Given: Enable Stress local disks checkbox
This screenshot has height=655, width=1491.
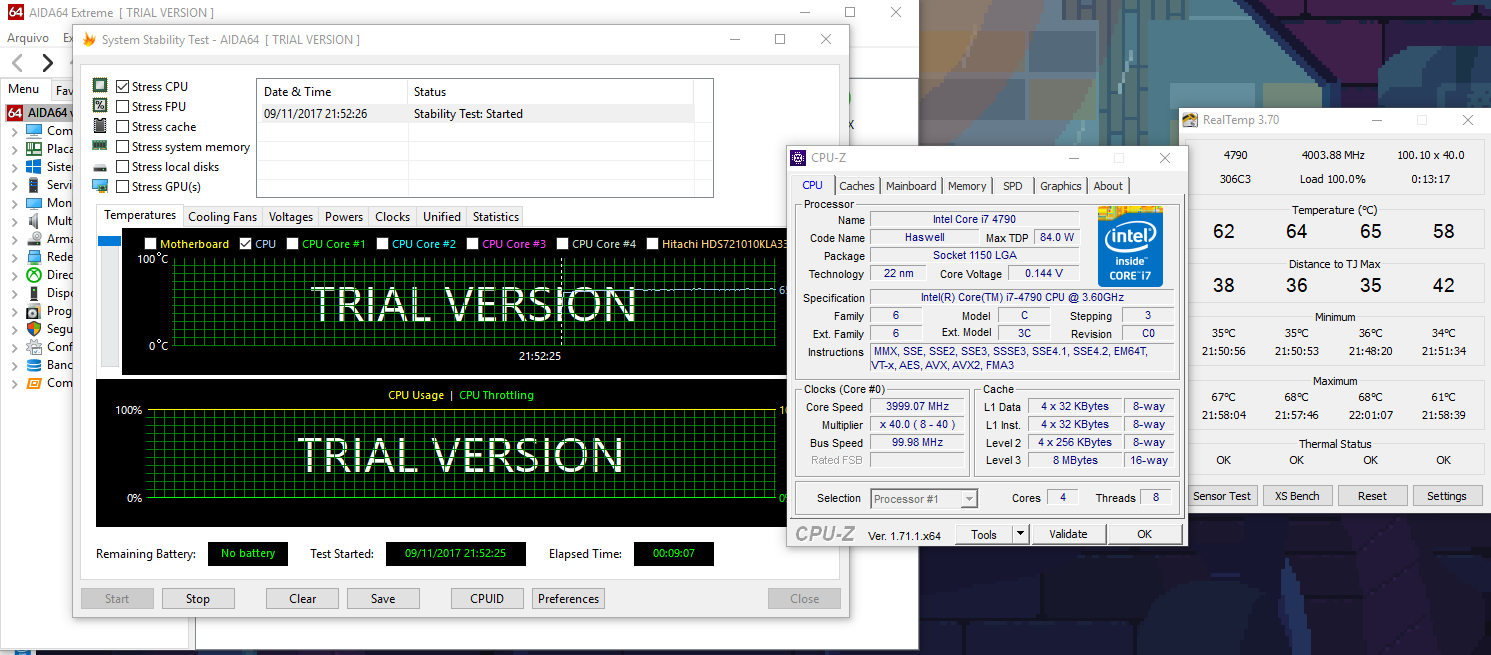Looking at the screenshot, I should tap(123, 167).
